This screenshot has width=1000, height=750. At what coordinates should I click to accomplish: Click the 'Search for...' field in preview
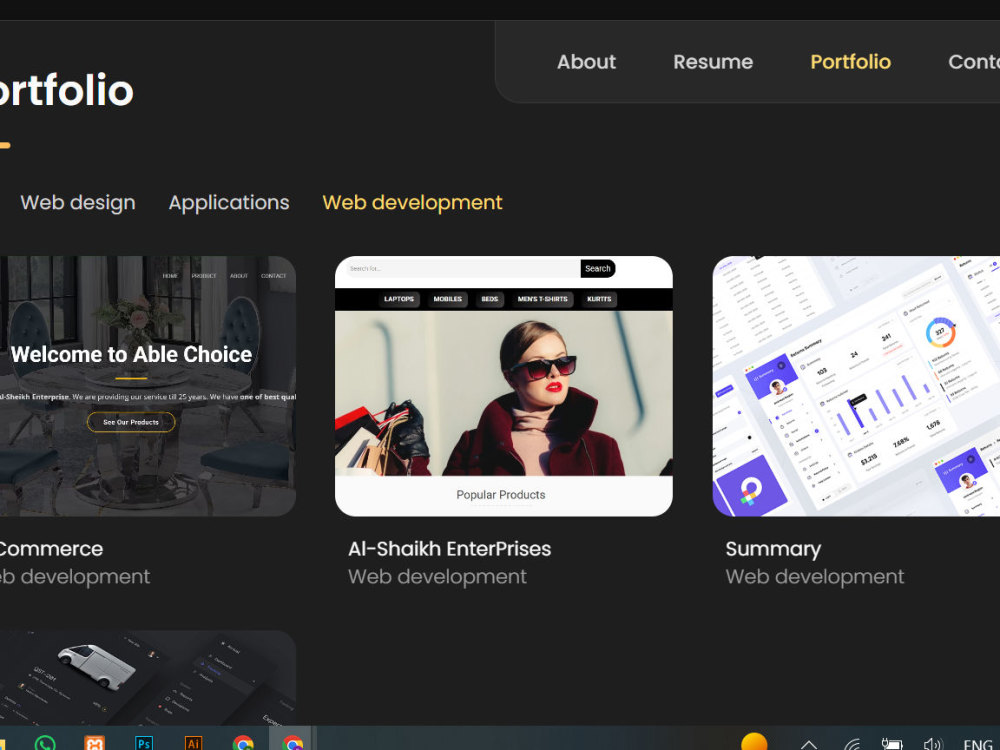(x=464, y=268)
